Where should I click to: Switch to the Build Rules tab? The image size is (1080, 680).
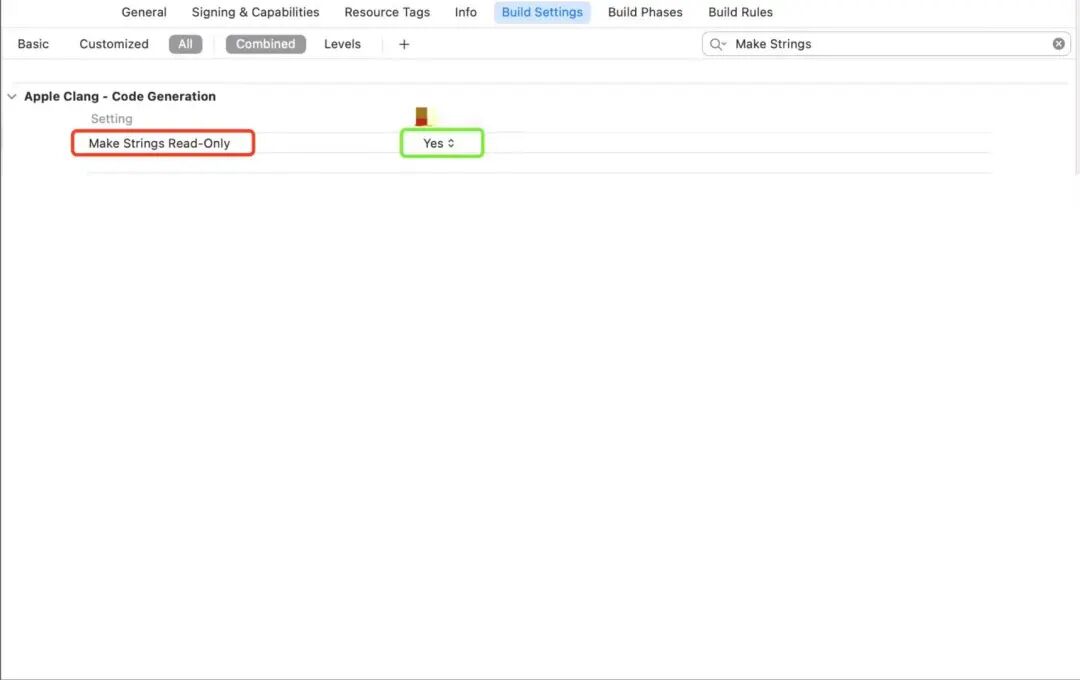tap(740, 12)
